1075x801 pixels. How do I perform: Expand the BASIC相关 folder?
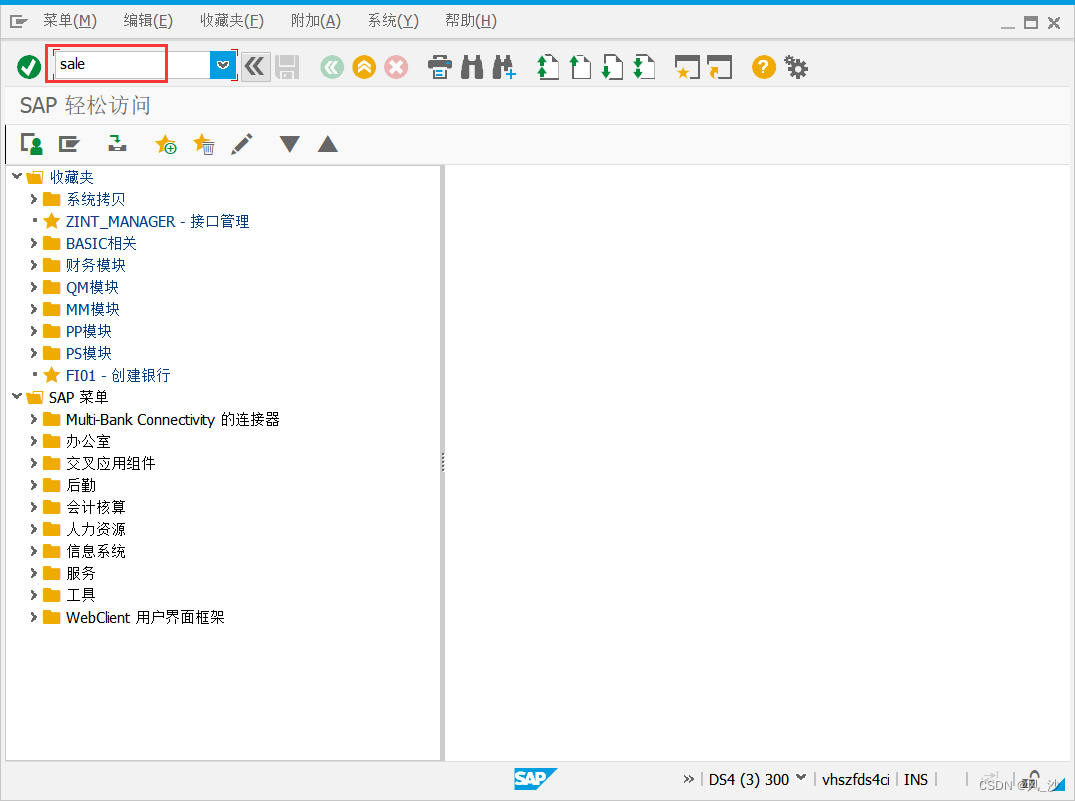click(x=34, y=243)
